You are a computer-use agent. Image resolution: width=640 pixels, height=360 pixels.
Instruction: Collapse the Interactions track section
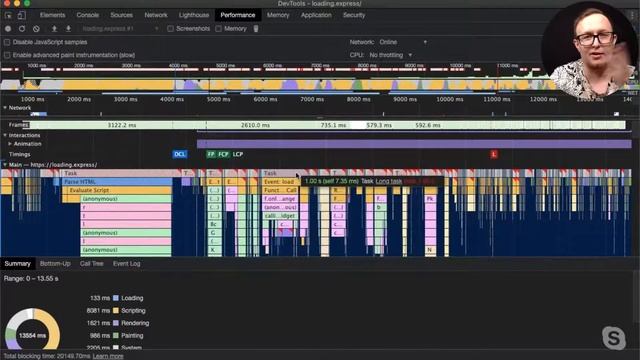point(5,135)
